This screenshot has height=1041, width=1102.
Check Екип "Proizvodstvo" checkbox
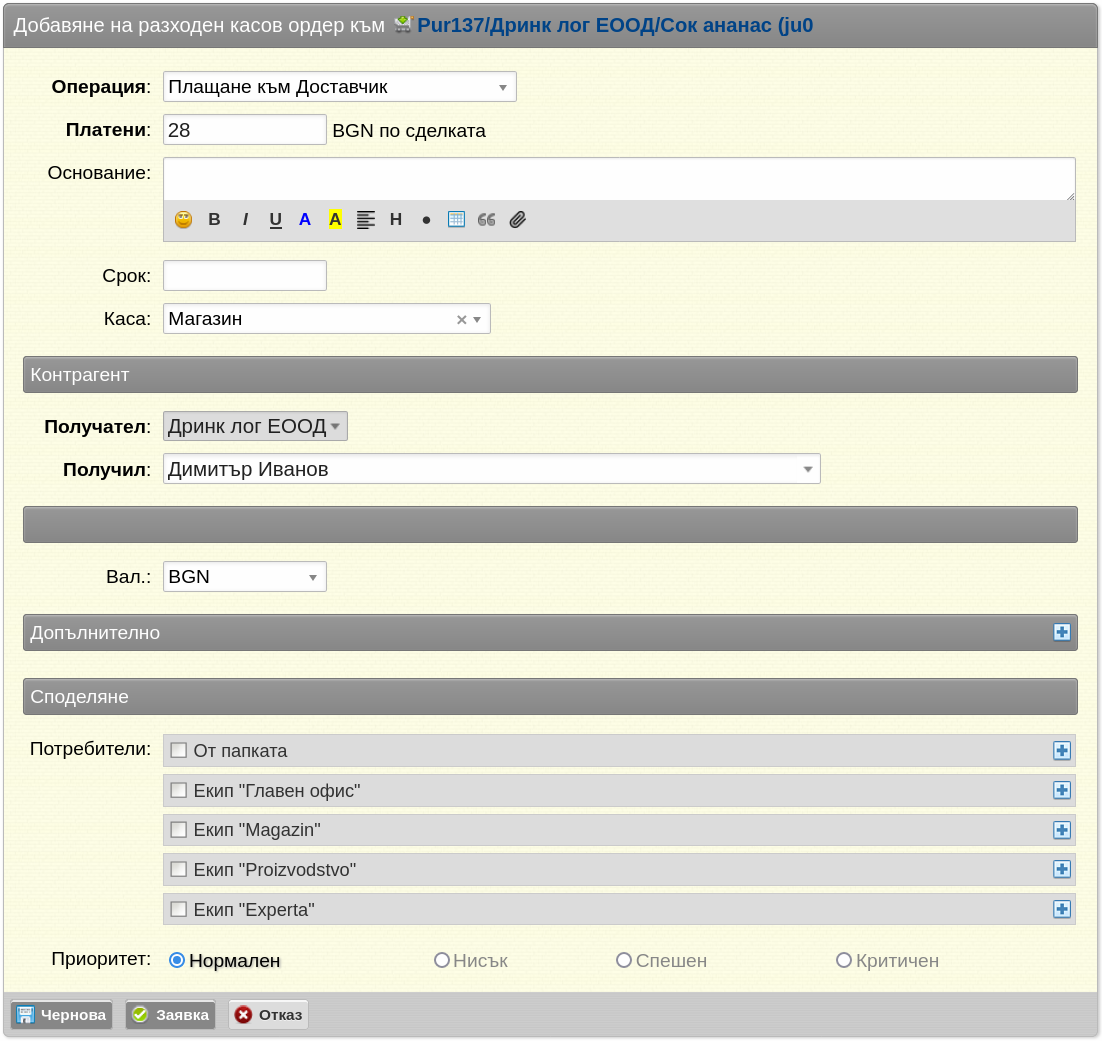coord(179,869)
